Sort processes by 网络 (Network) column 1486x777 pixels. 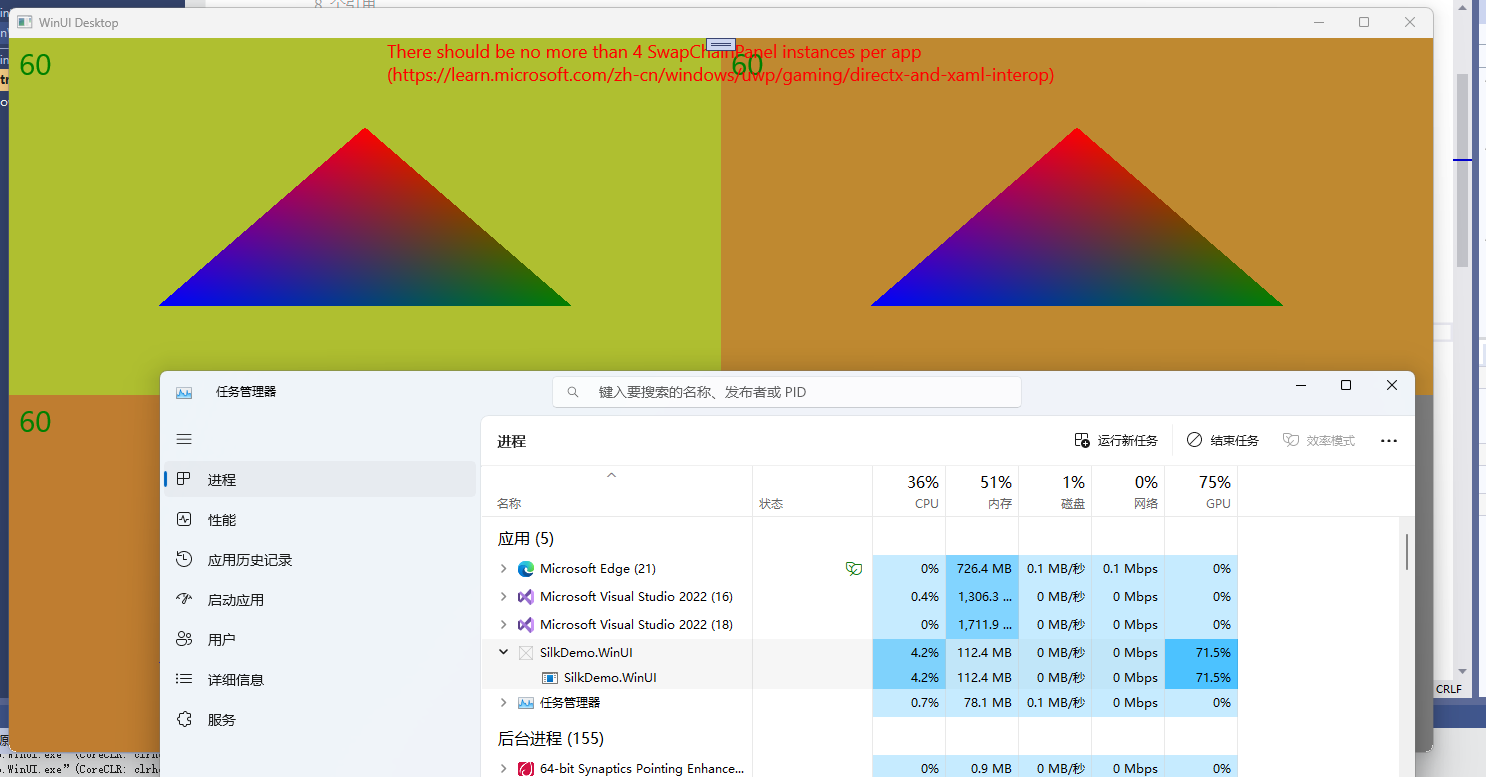pos(1128,491)
